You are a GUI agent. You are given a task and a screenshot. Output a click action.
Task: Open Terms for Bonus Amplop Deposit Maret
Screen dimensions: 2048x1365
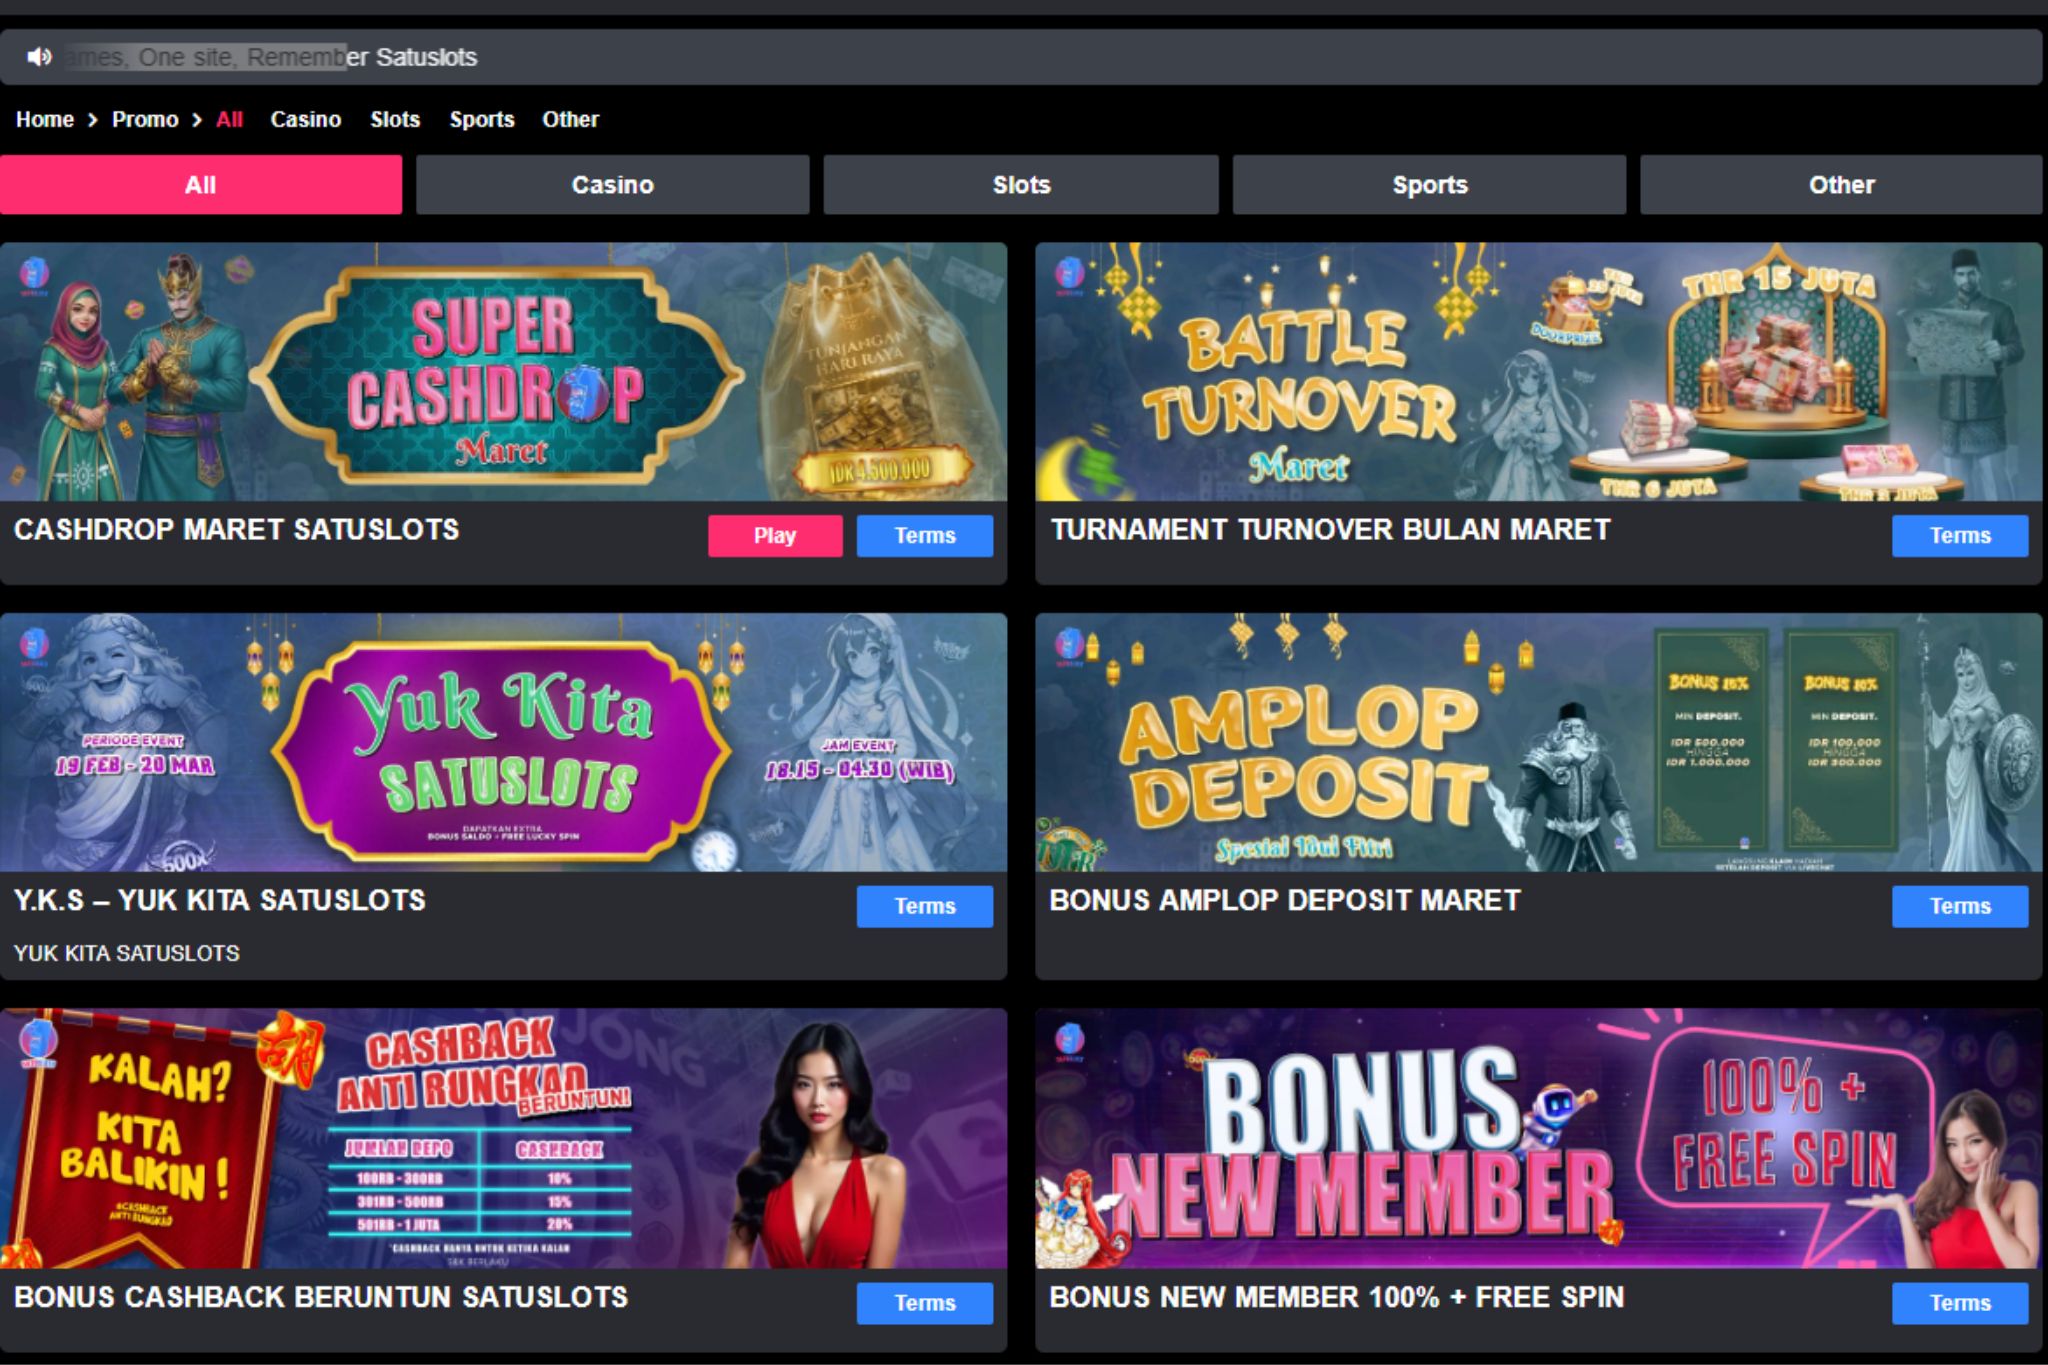[x=1960, y=906]
